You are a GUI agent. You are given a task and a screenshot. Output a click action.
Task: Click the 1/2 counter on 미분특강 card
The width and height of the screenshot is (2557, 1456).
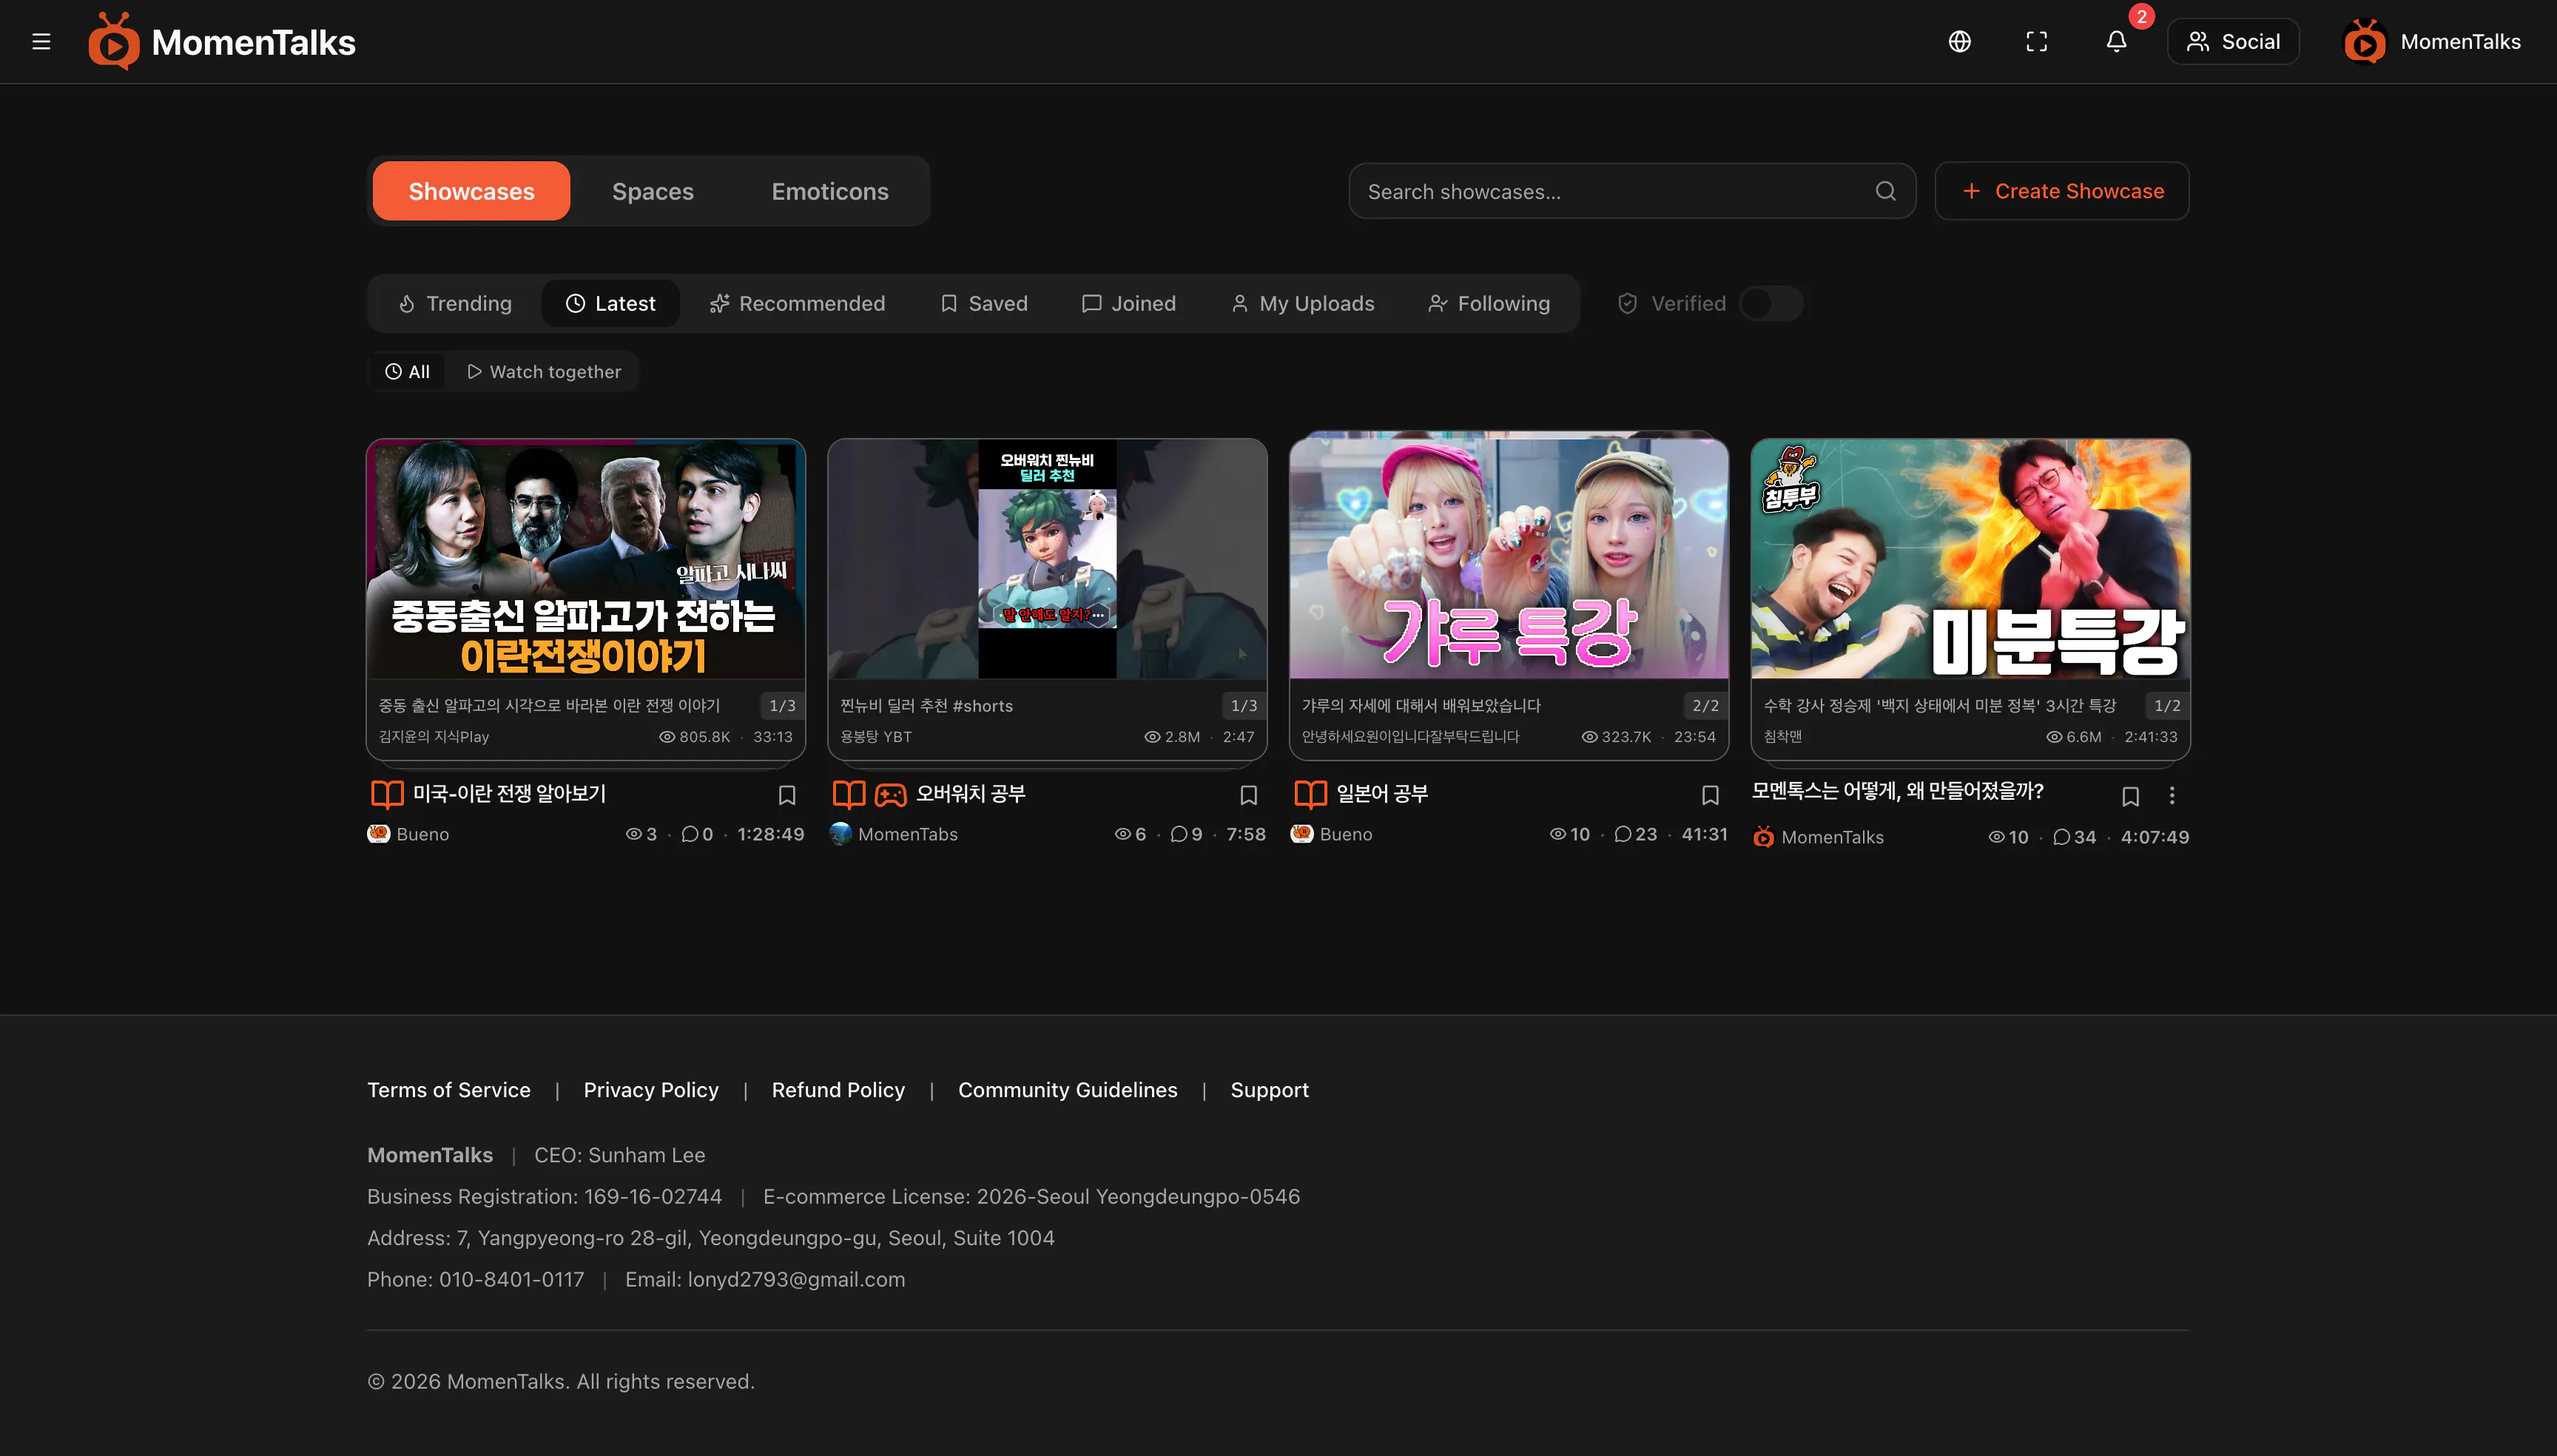[x=2167, y=706]
